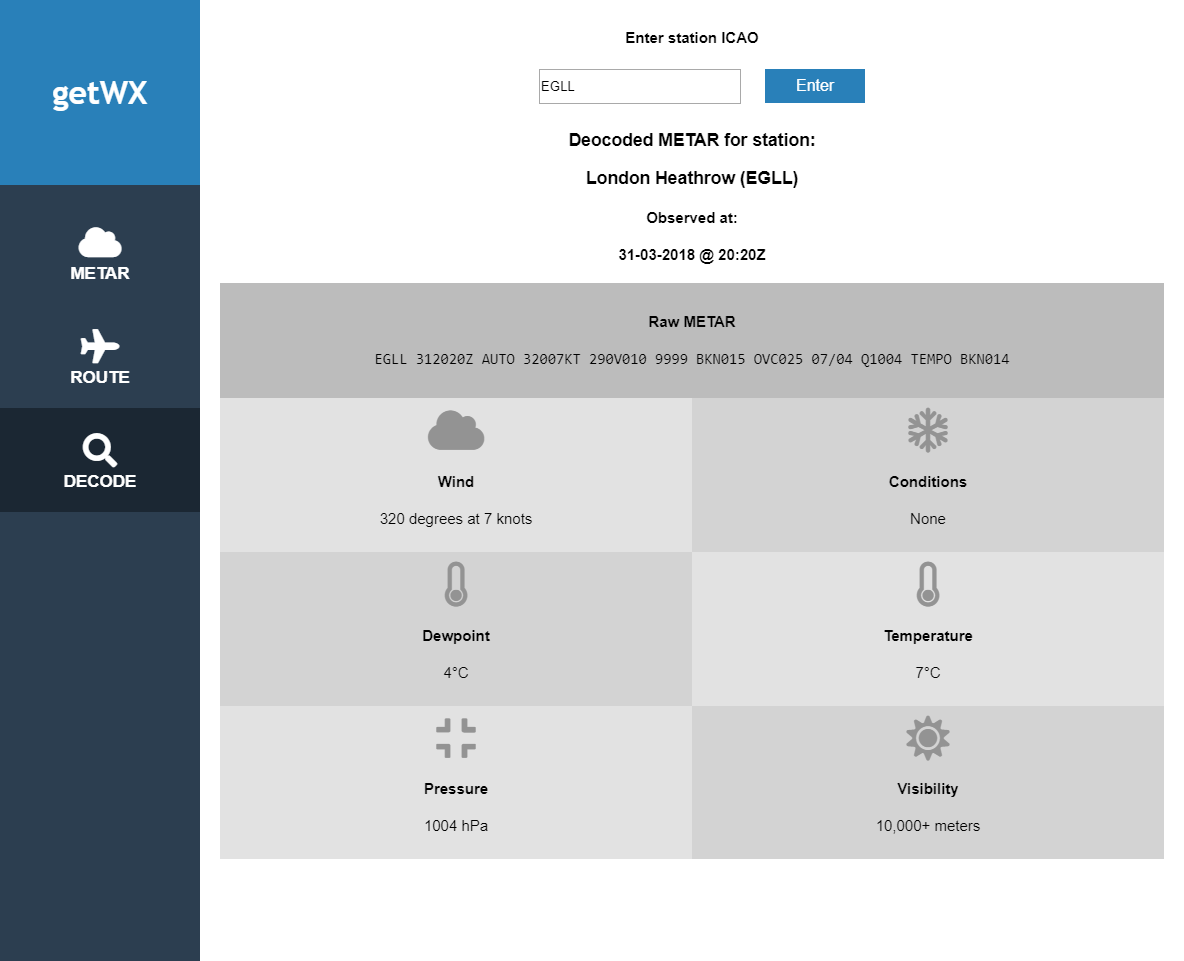Viewport: 1184px width, 961px height.
Task: Click the getWX logo
Action: click(x=100, y=94)
